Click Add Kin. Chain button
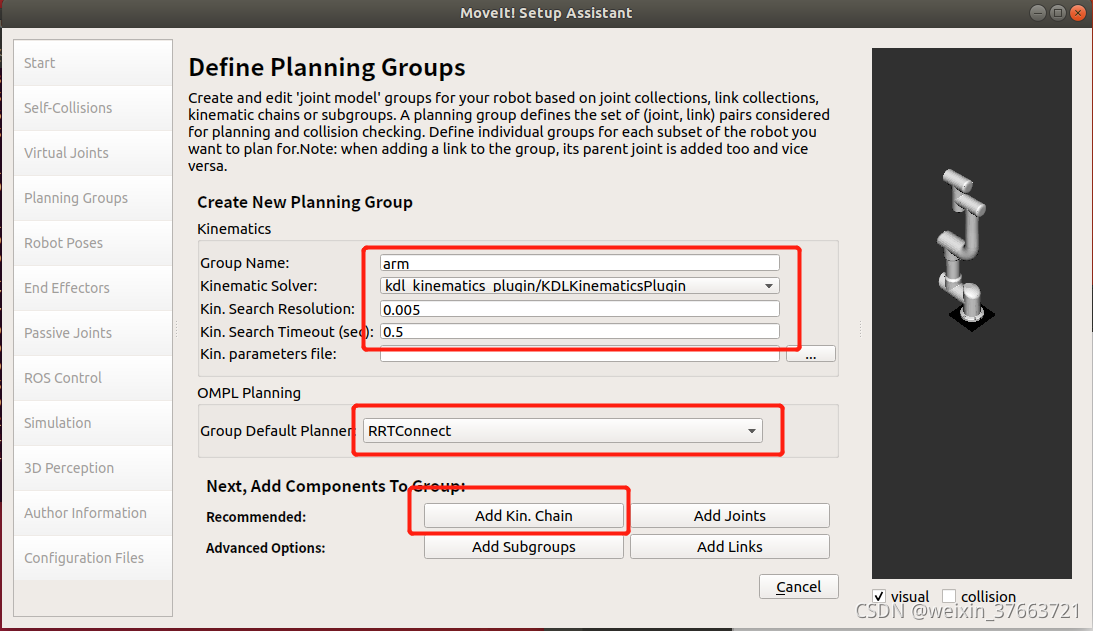This screenshot has width=1093, height=631. point(523,516)
